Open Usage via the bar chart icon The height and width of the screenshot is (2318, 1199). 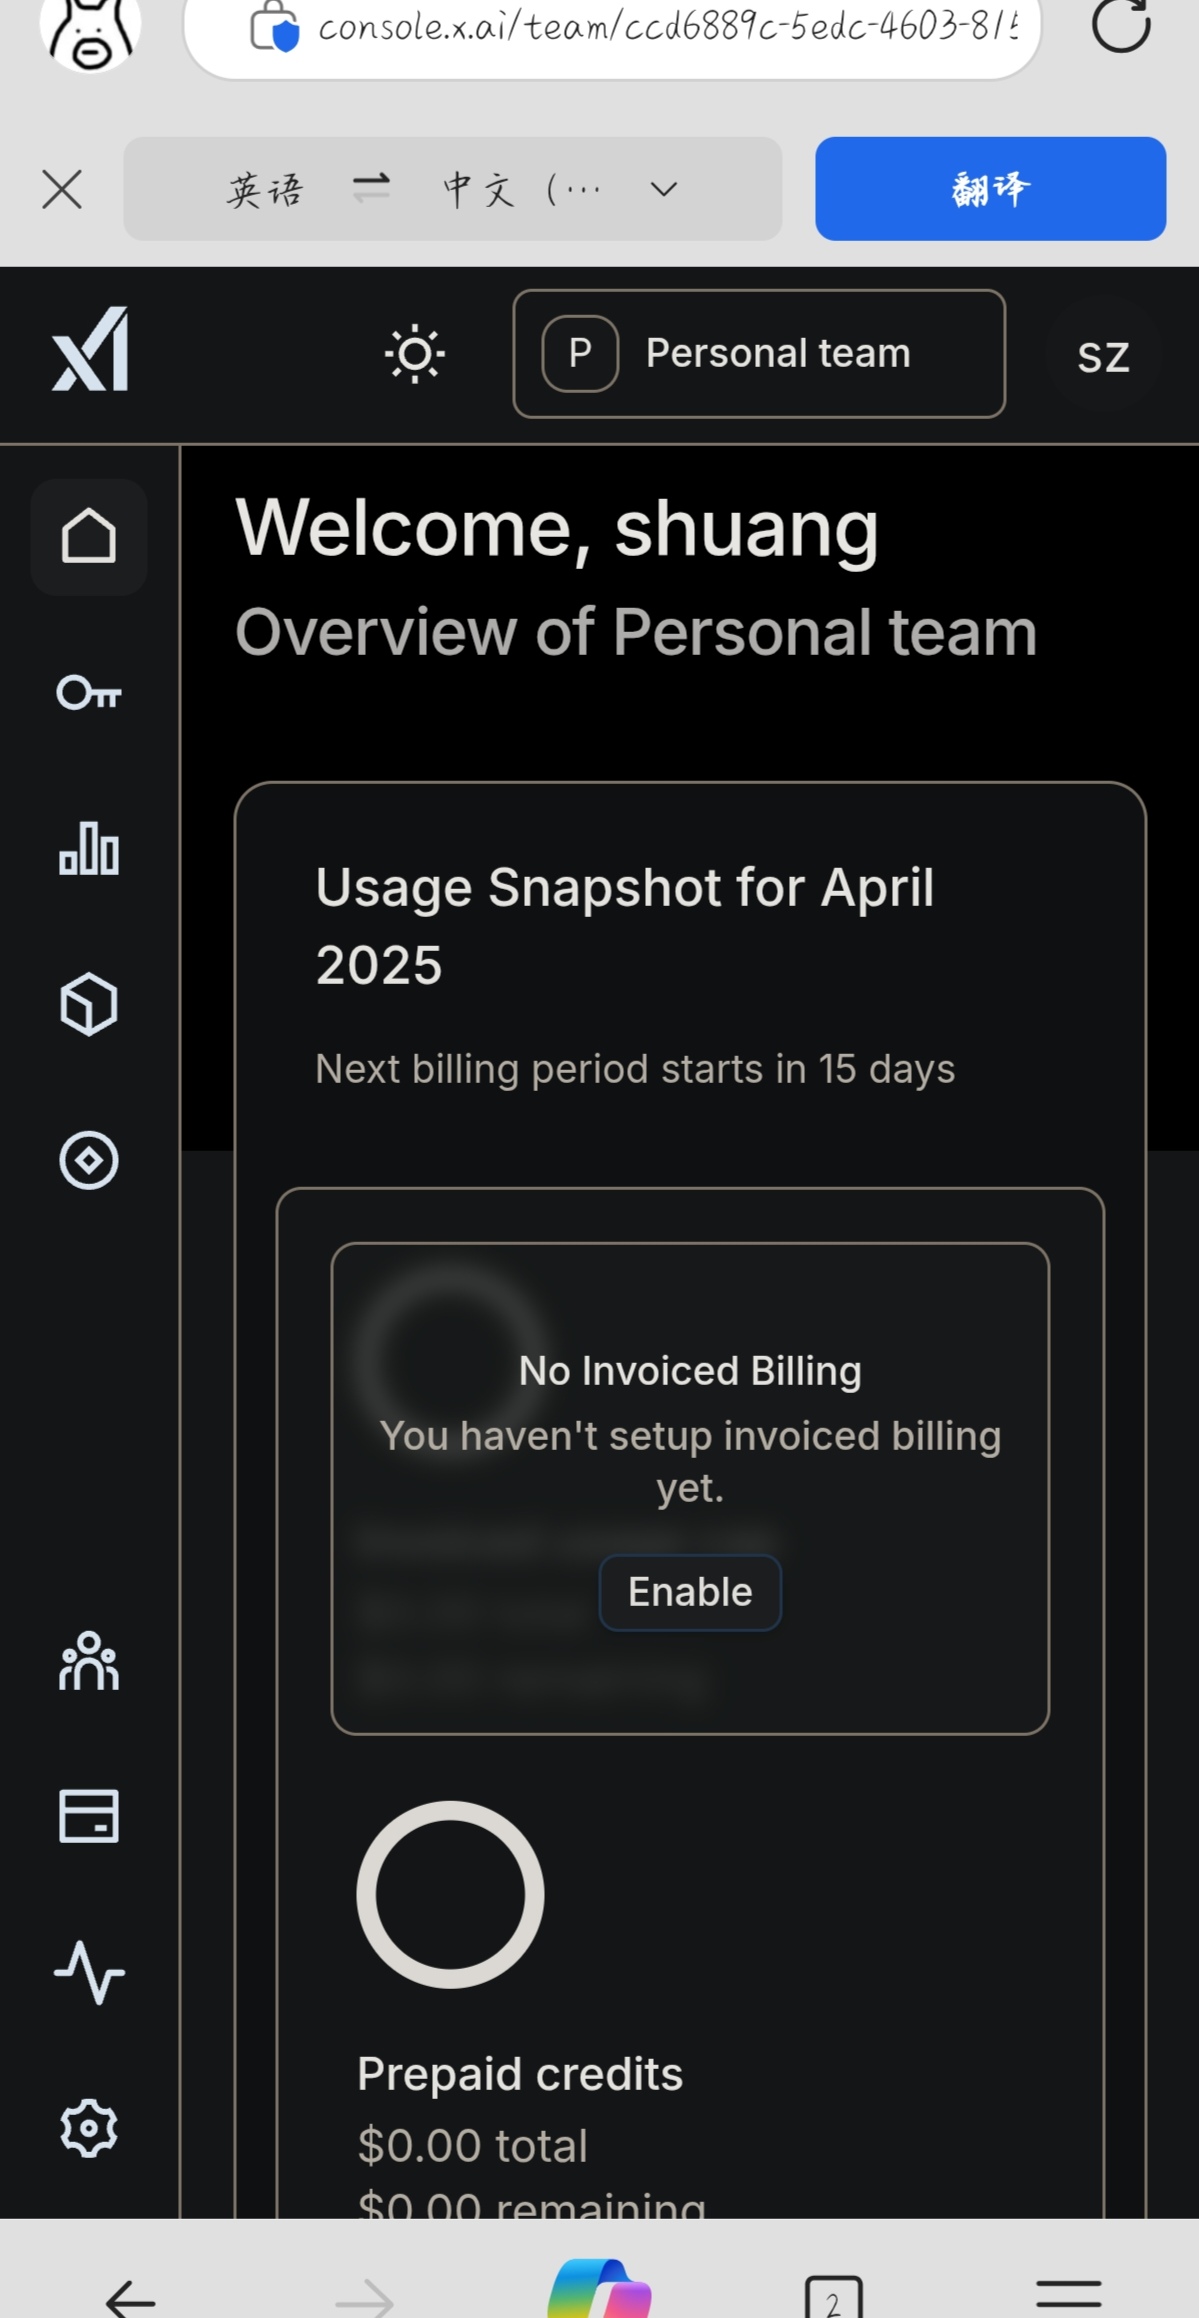point(89,849)
